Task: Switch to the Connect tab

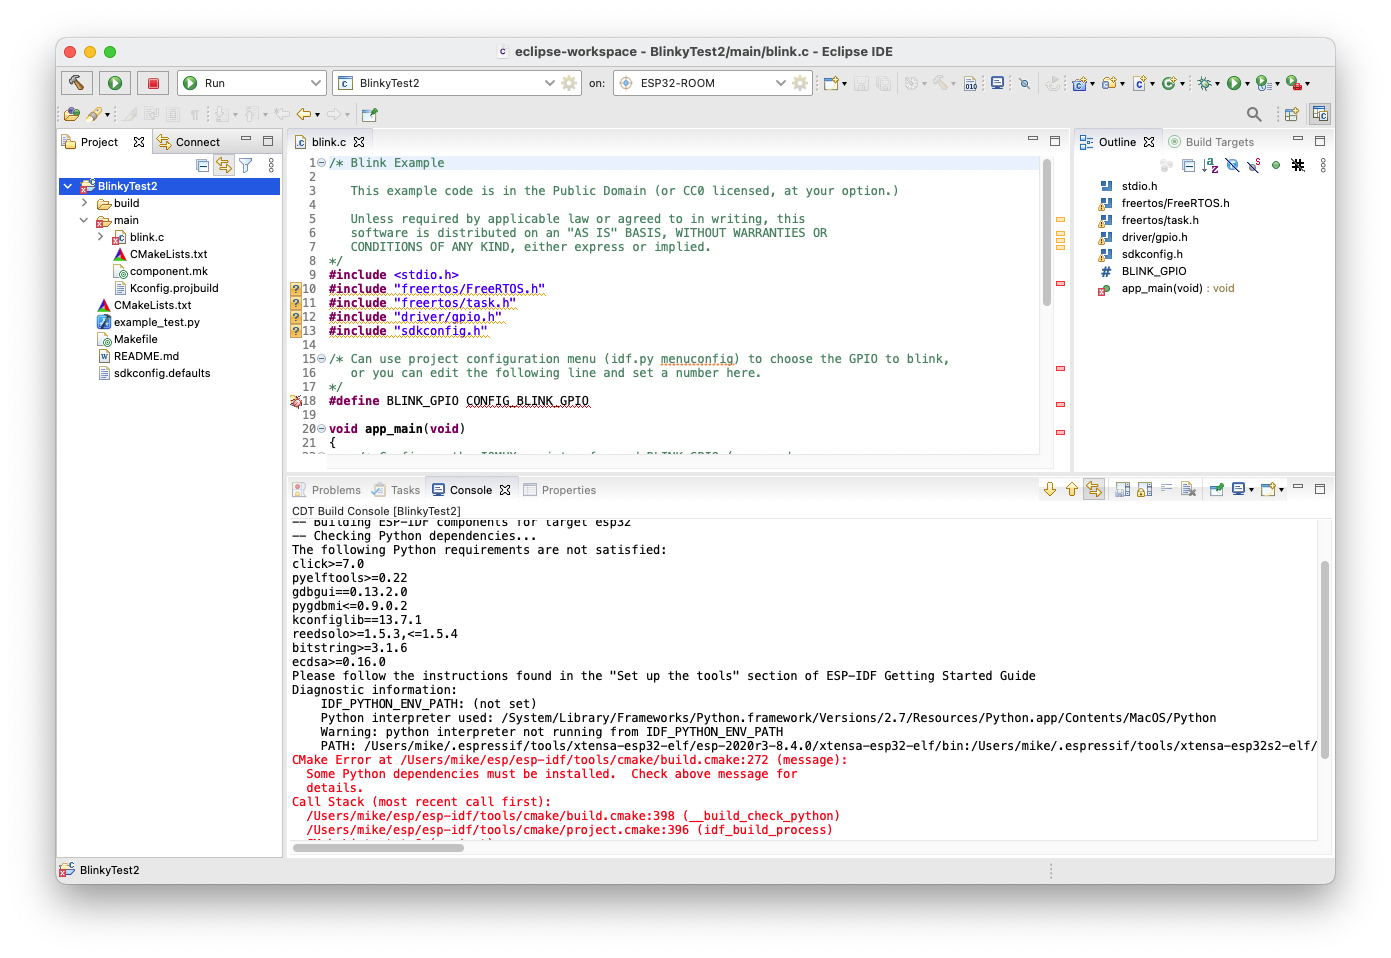Action: [x=189, y=142]
